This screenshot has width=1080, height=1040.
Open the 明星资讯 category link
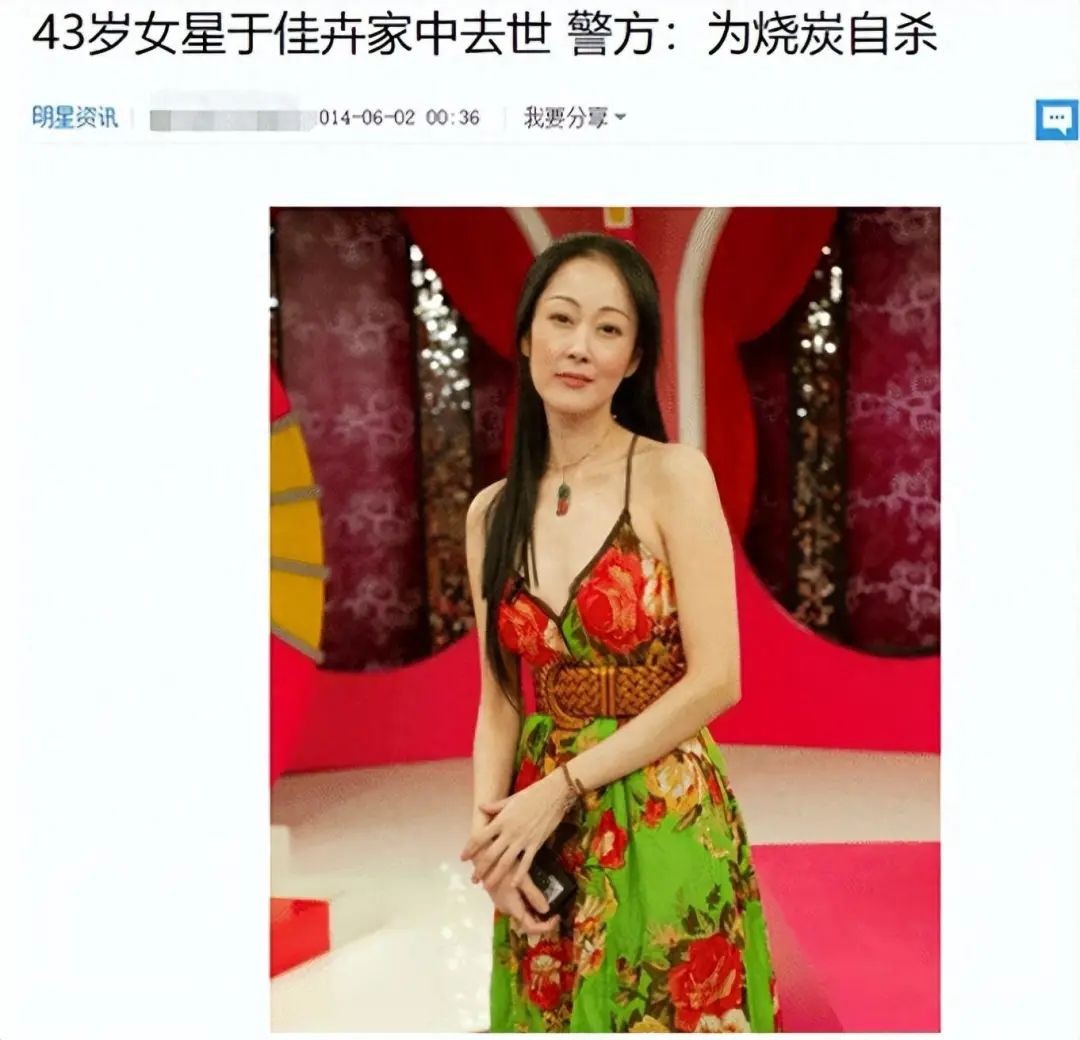click(x=75, y=117)
